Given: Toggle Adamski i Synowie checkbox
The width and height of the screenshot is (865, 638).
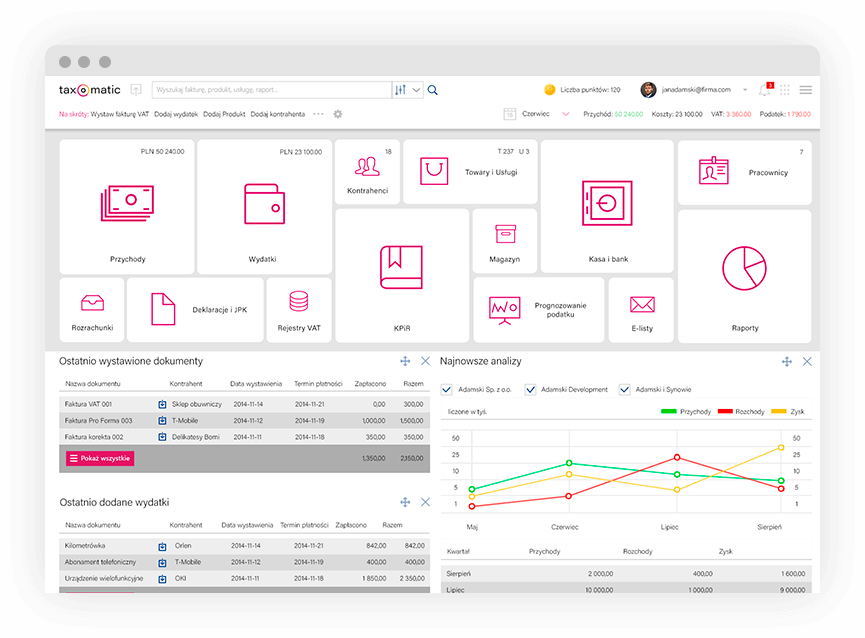Looking at the screenshot, I should [625, 389].
